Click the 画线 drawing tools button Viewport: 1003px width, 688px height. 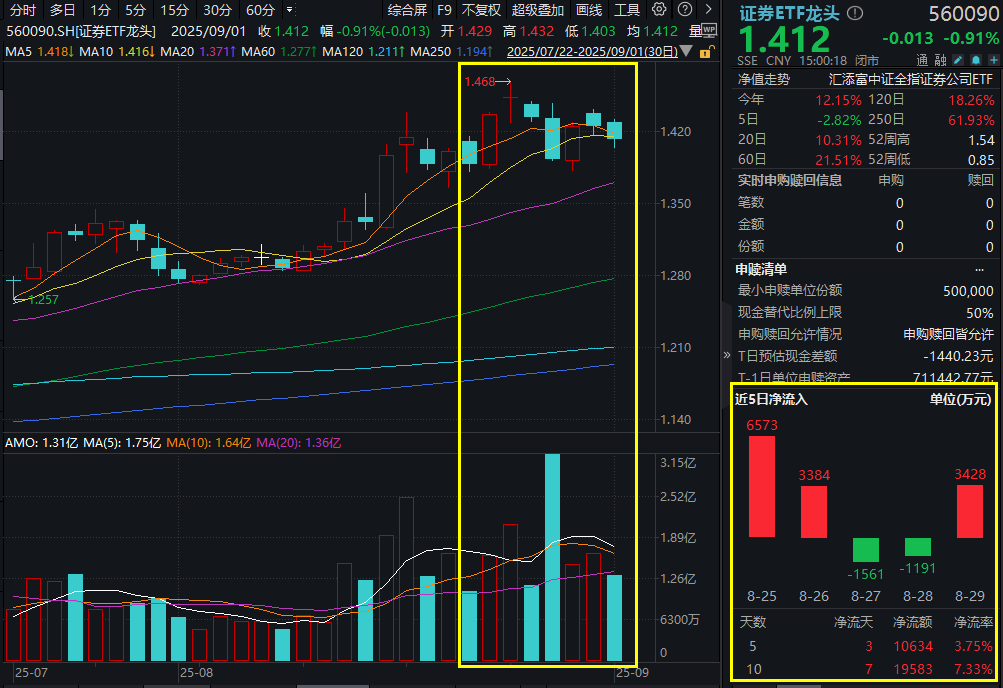[x=590, y=10]
